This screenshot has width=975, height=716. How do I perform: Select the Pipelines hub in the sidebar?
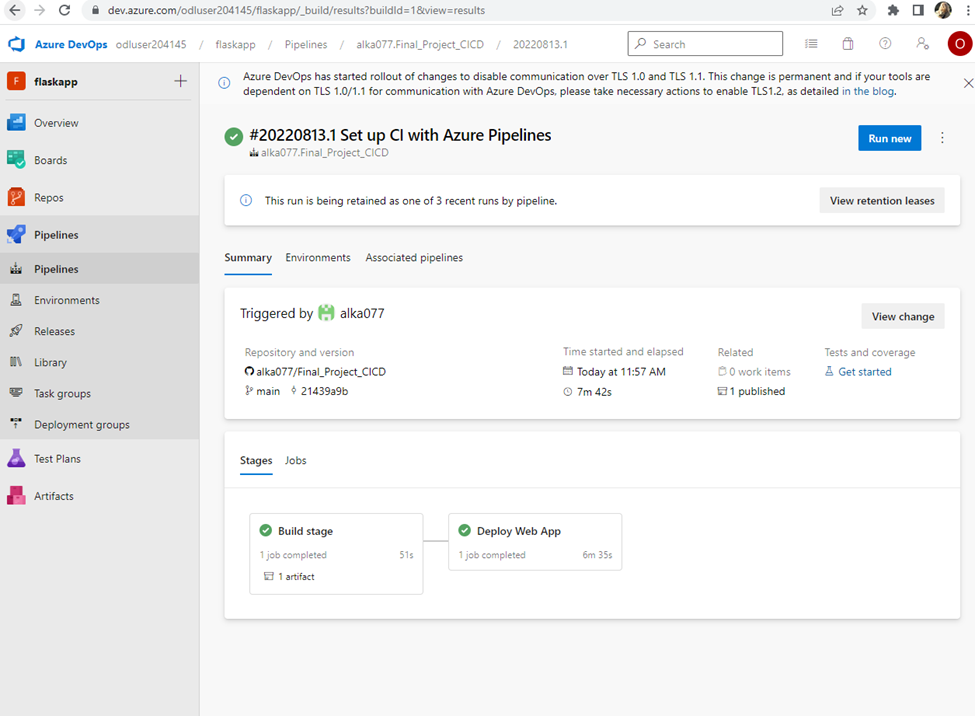click(x=99, y=235)
